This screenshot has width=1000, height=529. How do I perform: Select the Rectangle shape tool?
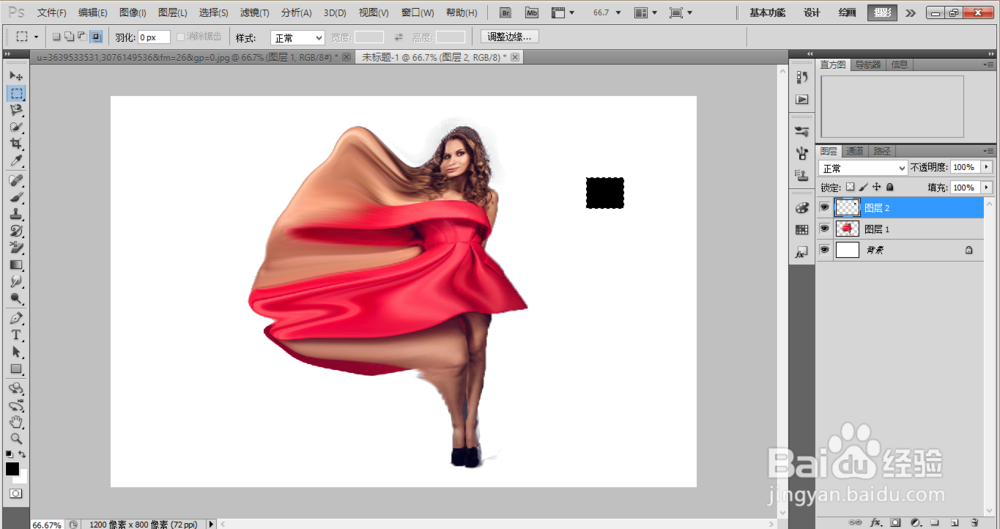[16, 369]
